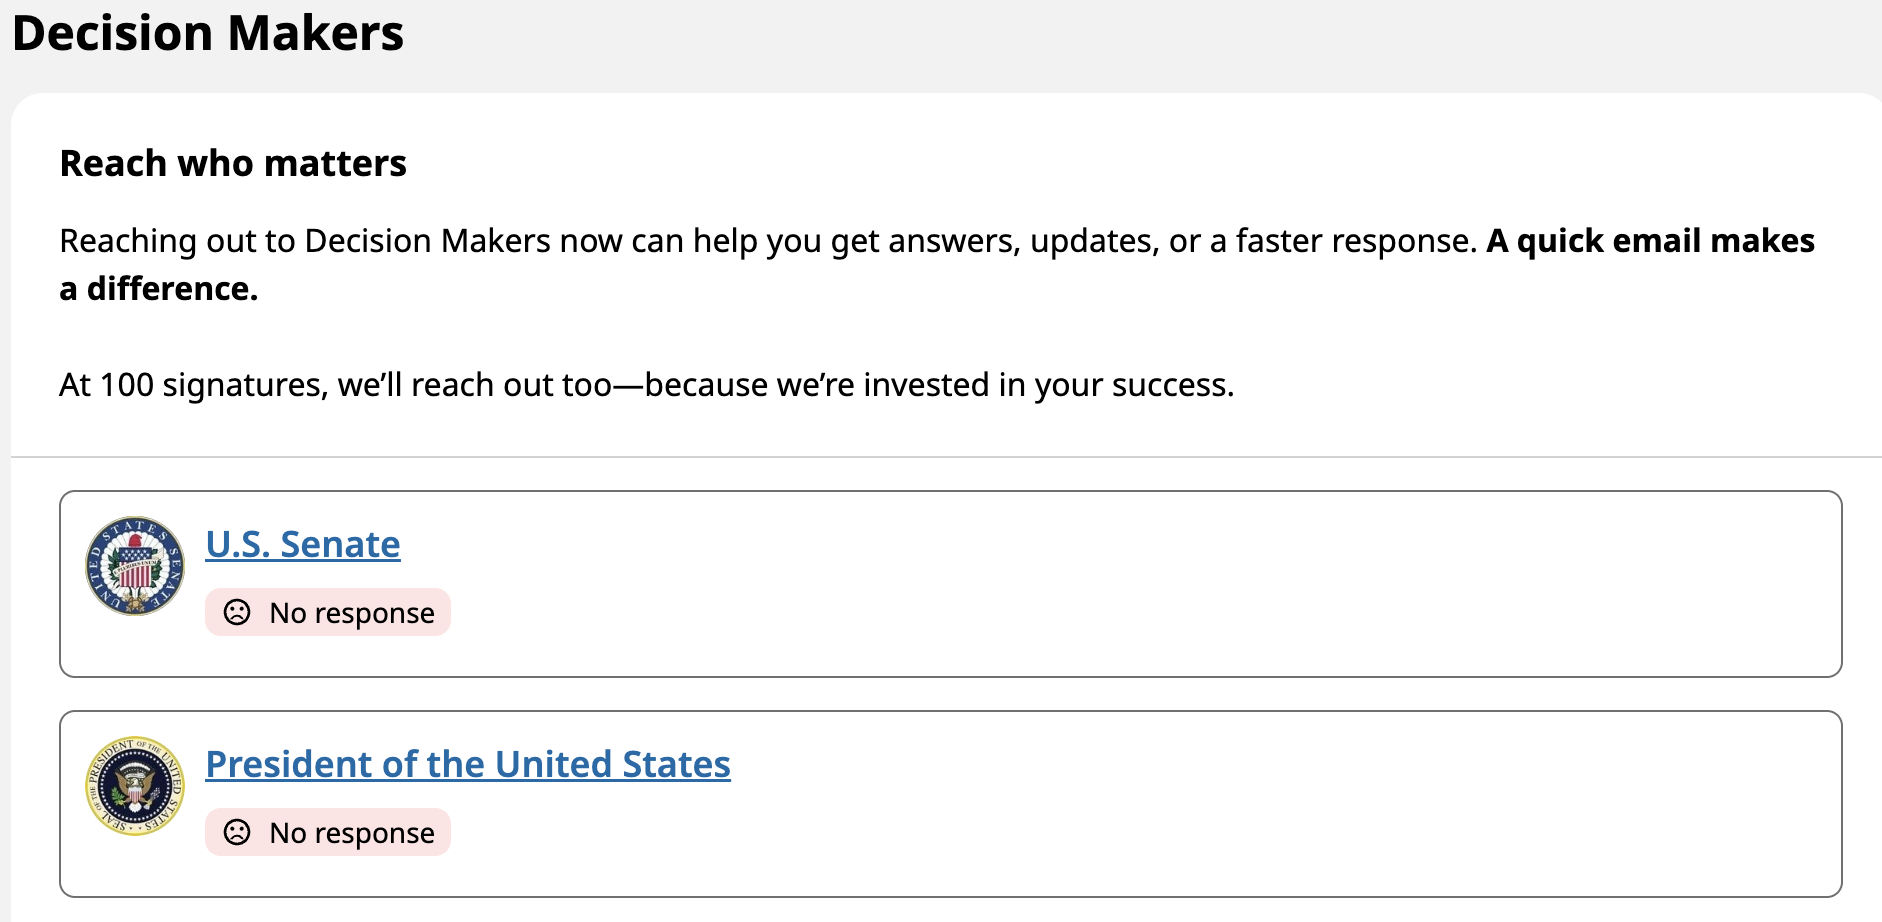Click the horizontal divider above the Senate card
Viewport: 1882px width, 922px height.
pos(946,457)
